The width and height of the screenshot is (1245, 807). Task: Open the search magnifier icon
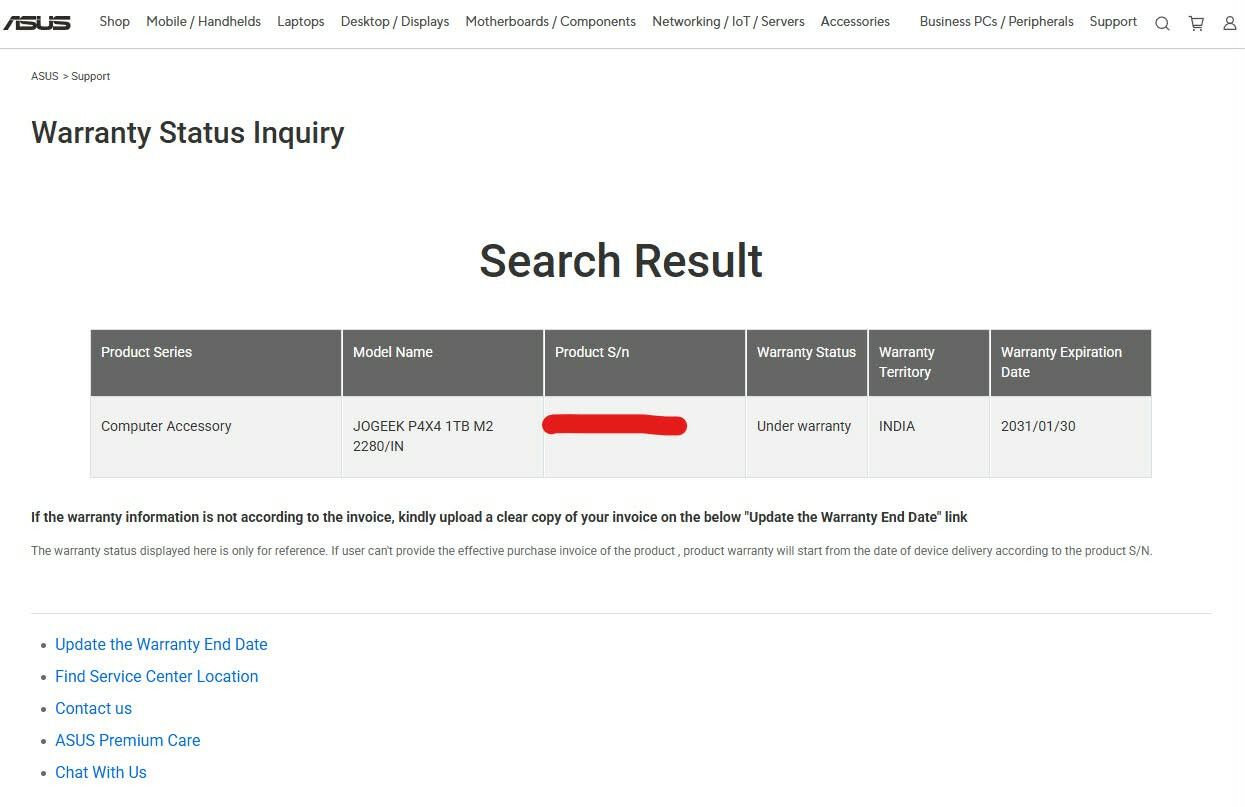pos(1162,23)
